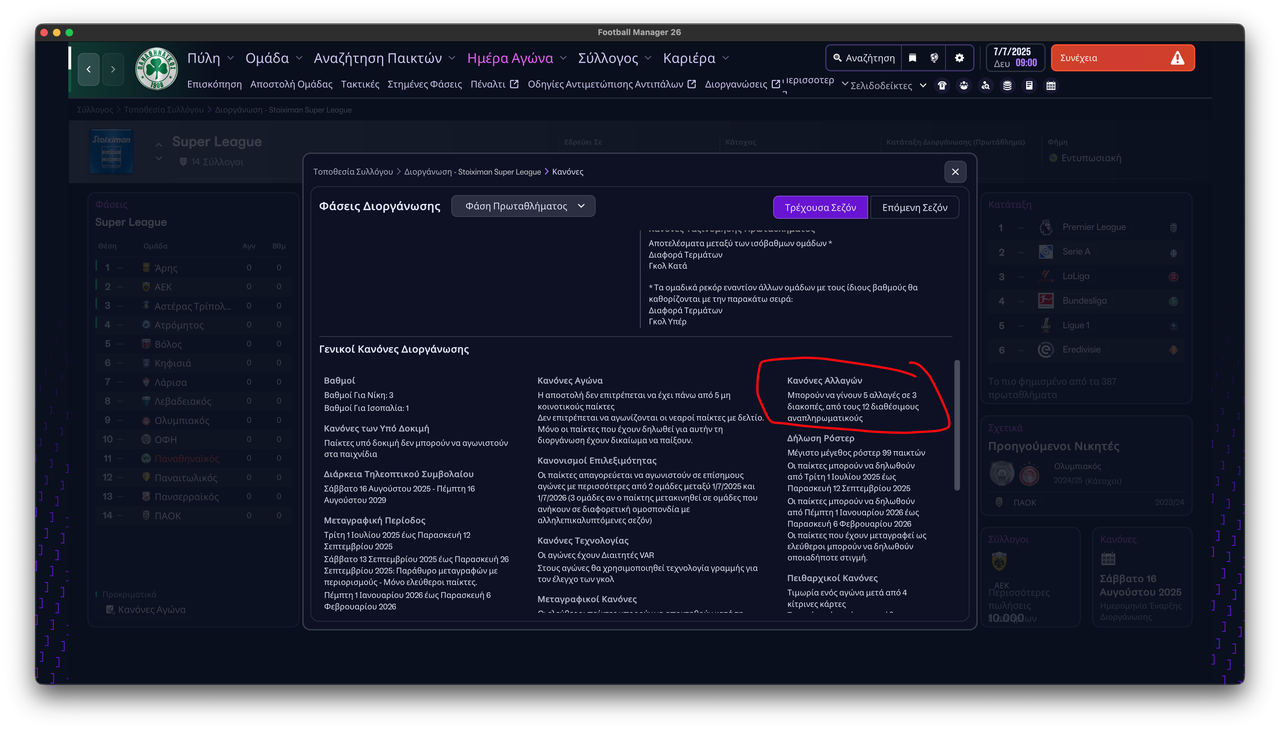This screenshot has width=1280, height=731.
Task: Click the shield icon next to bookmarks
Action: tap(934, 58)
